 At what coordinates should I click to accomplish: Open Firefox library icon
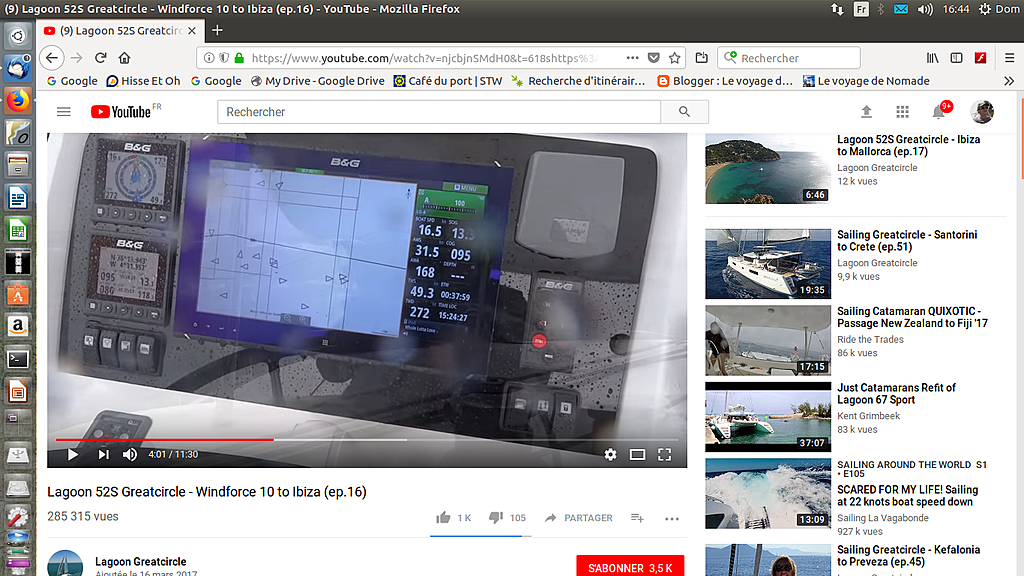(x=933, y=57)
